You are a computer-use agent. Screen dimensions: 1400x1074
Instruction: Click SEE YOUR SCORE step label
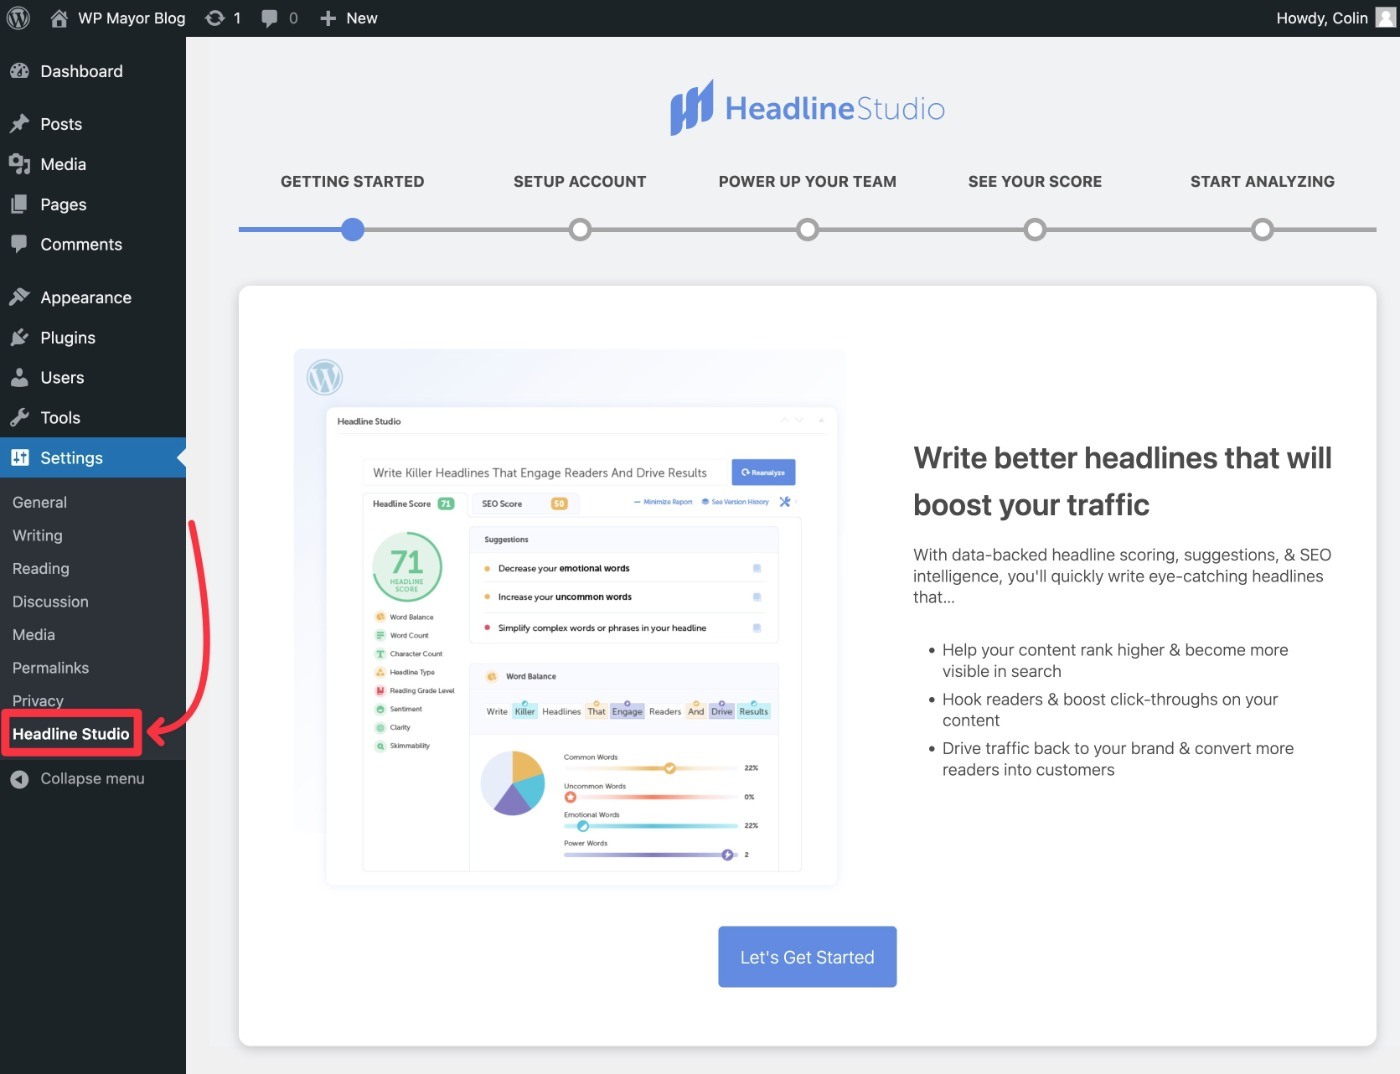[x=1035, y=181]
